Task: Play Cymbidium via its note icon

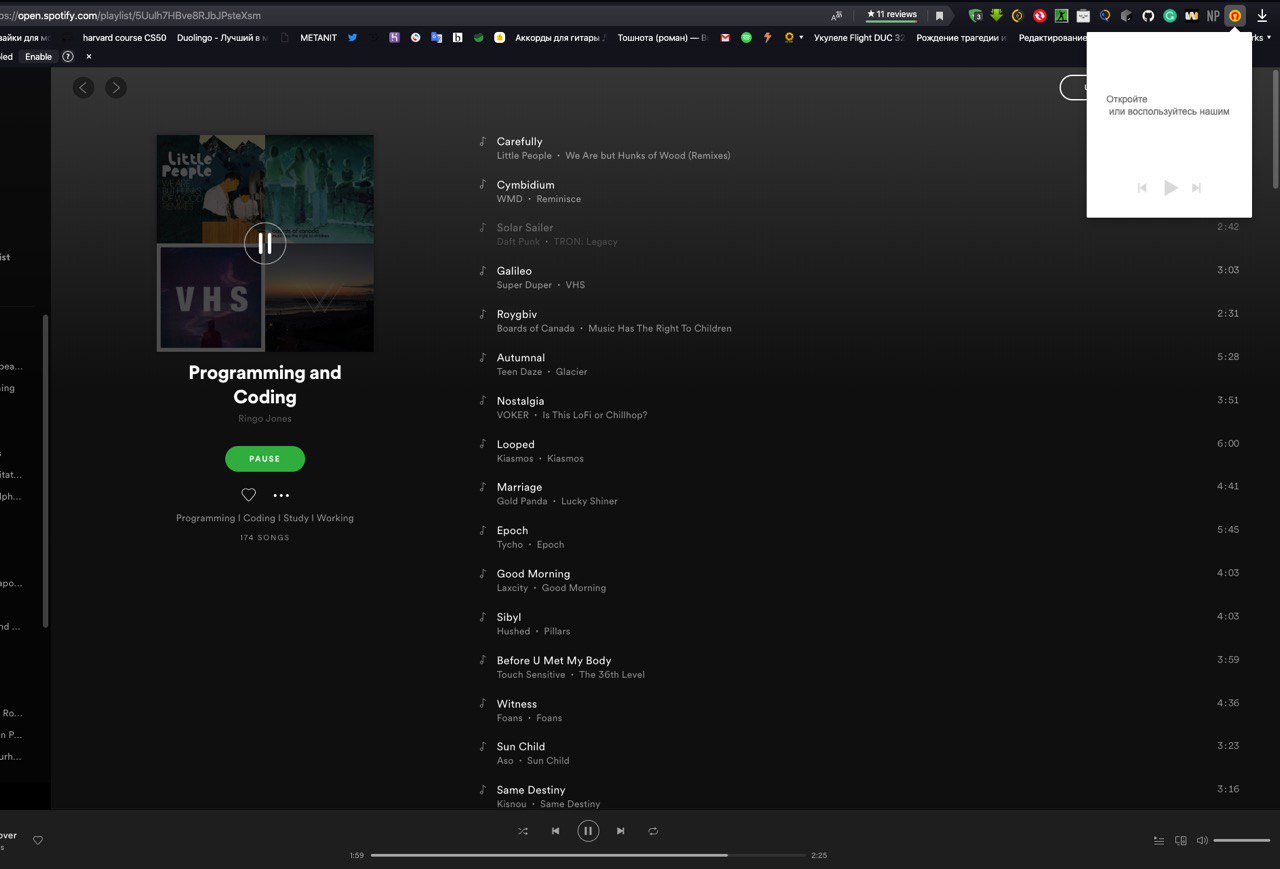Action: click(482, 184)
